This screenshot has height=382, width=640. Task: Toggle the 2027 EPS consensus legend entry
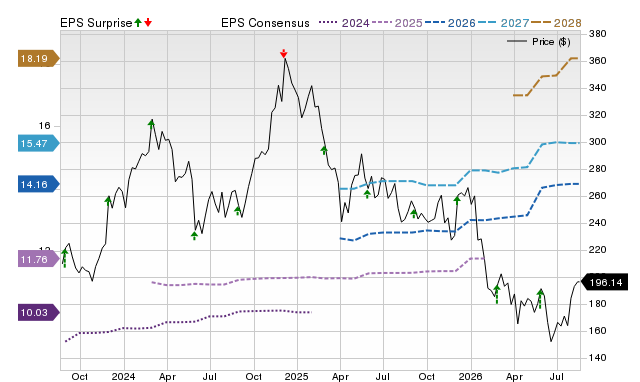coord(503,23)
